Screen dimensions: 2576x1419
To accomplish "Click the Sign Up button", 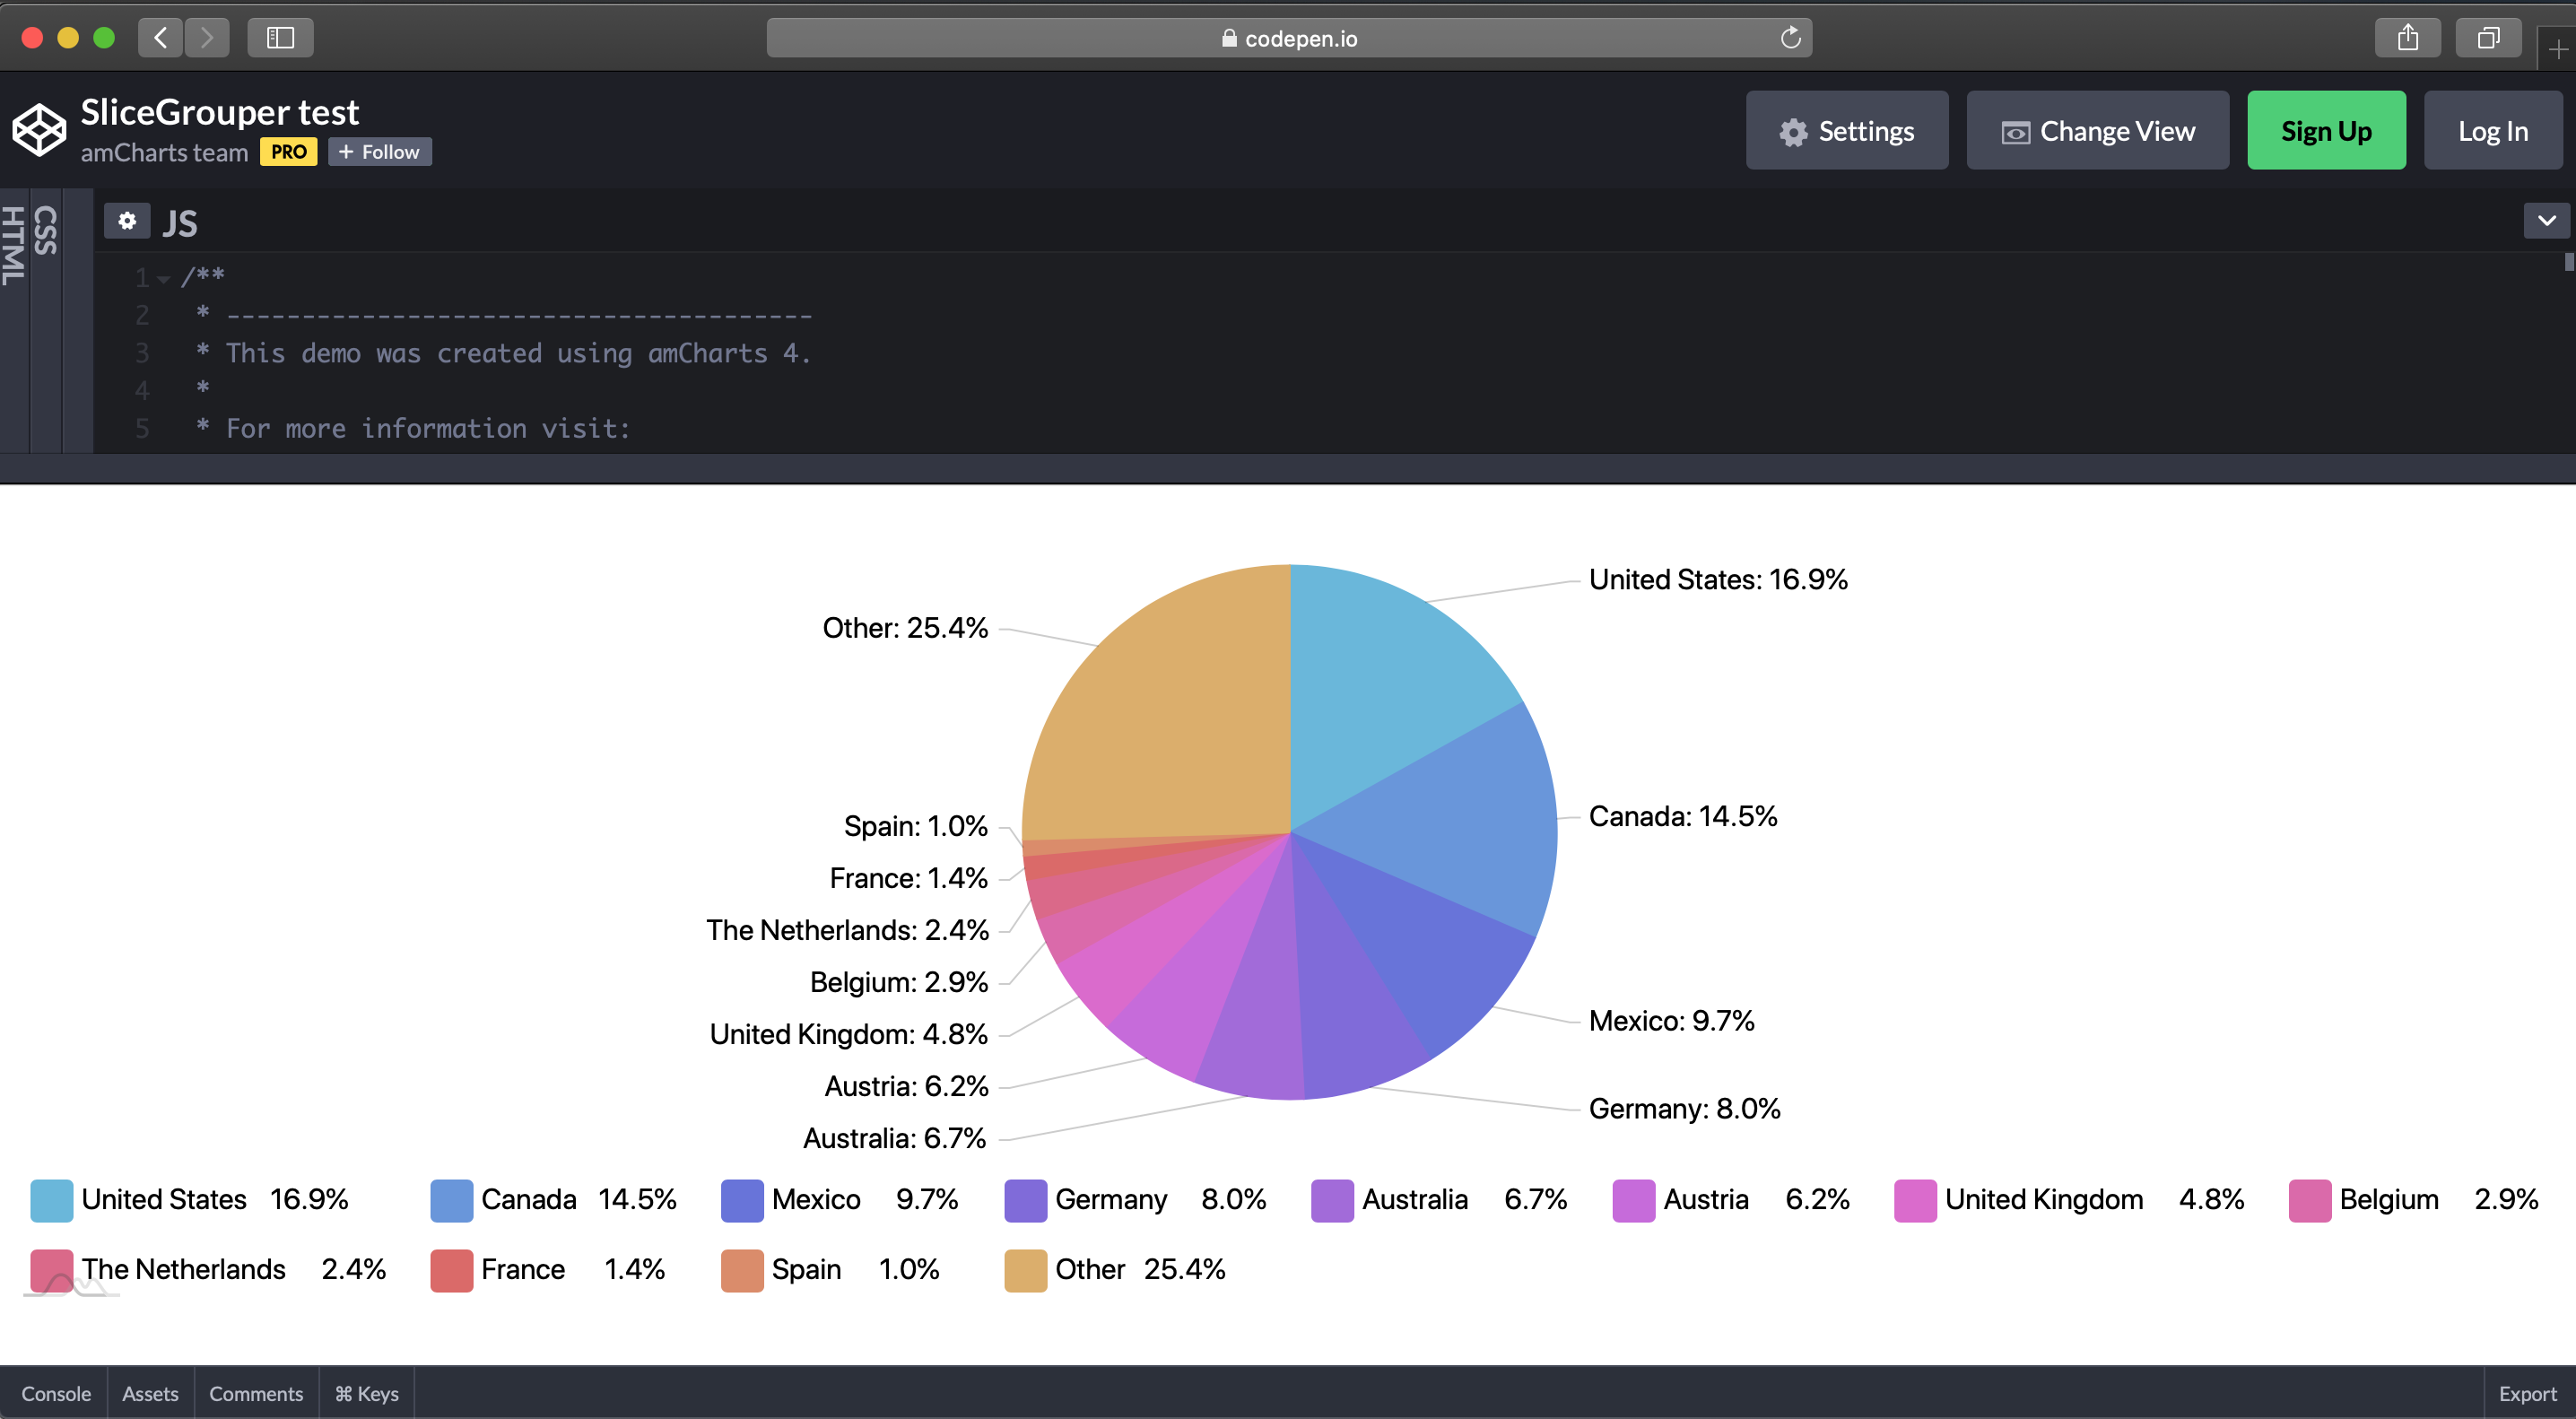I will pyautogui.click(x=2326, y=130).
